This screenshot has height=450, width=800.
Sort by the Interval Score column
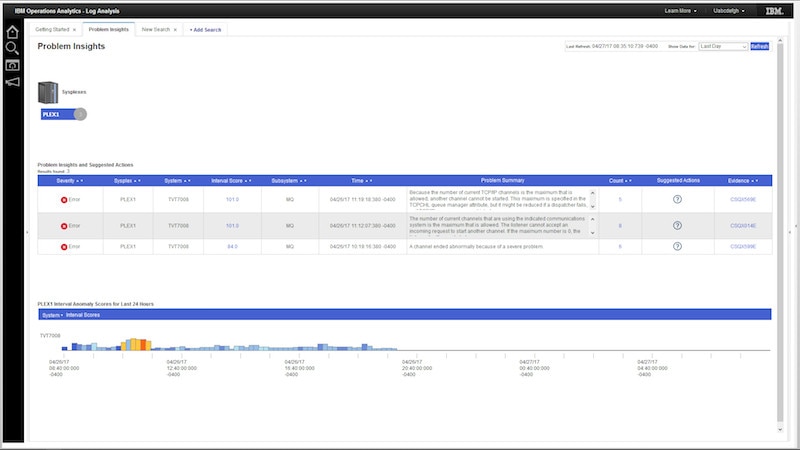click(x=231, y=181)
